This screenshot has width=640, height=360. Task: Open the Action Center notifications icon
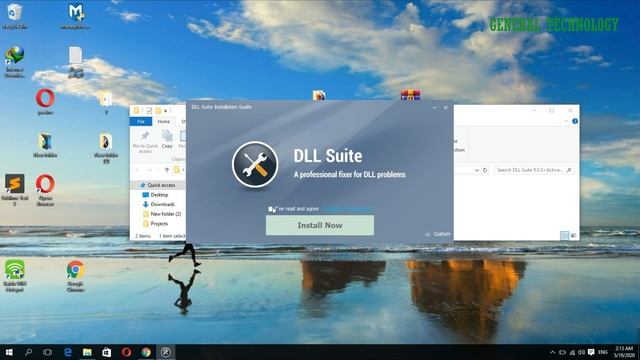[591, 352]
